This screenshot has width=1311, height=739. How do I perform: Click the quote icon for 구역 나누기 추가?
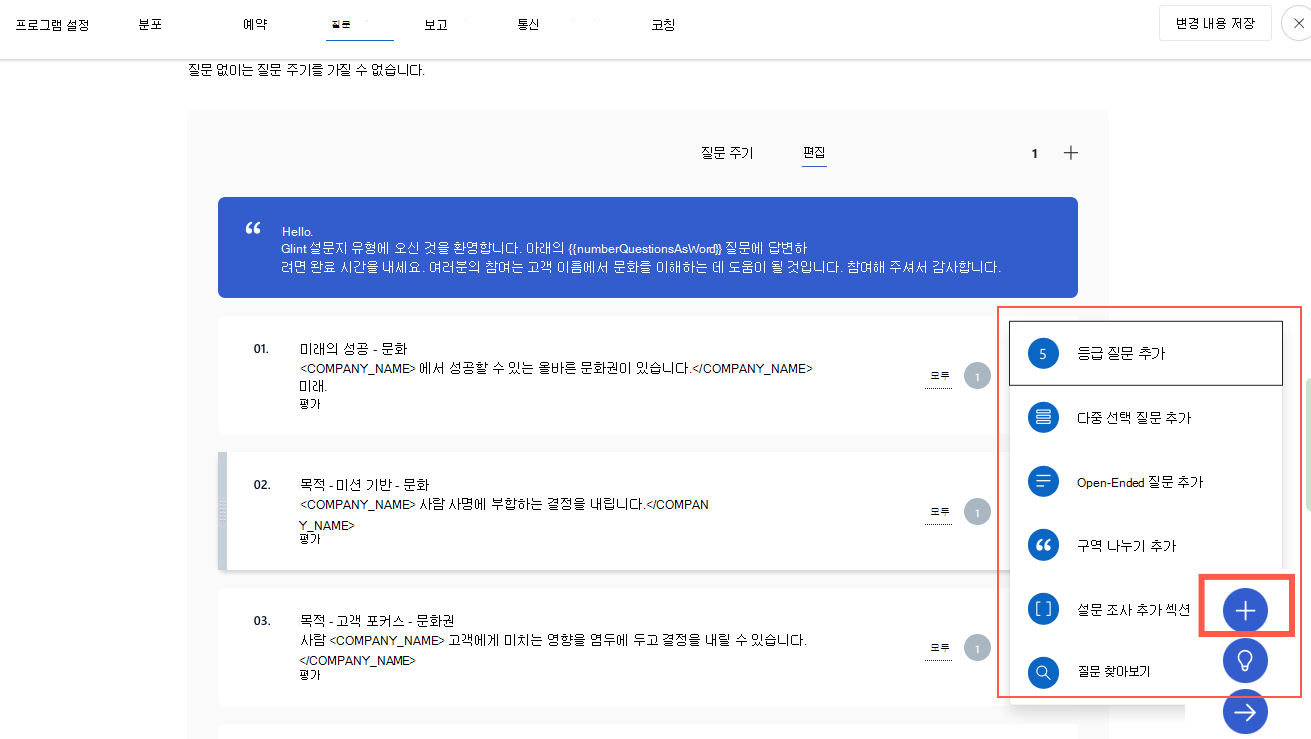tap(1043, 545)
